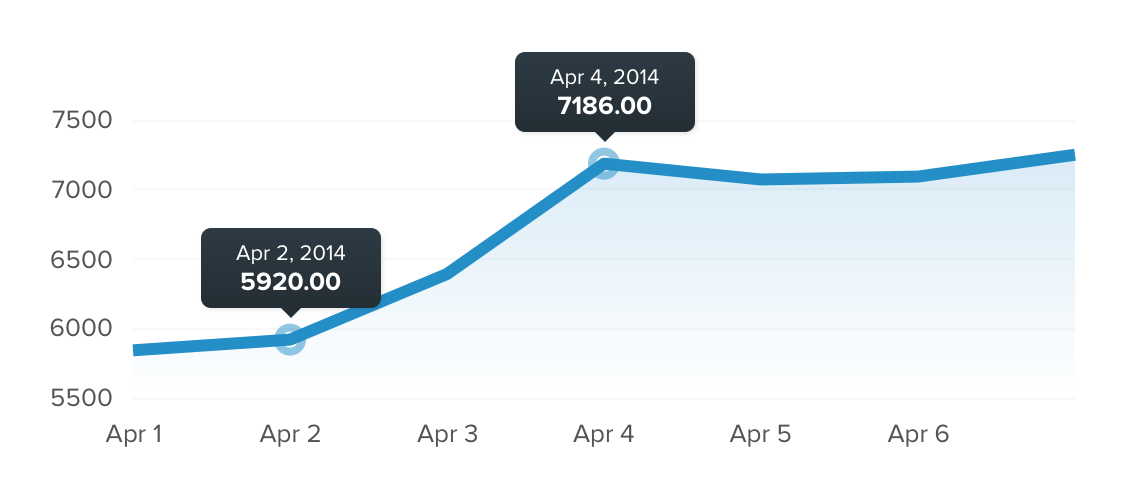Click the Apr 5 x-axis label
The image size is (1126, 497).
(x=760, y=434)
